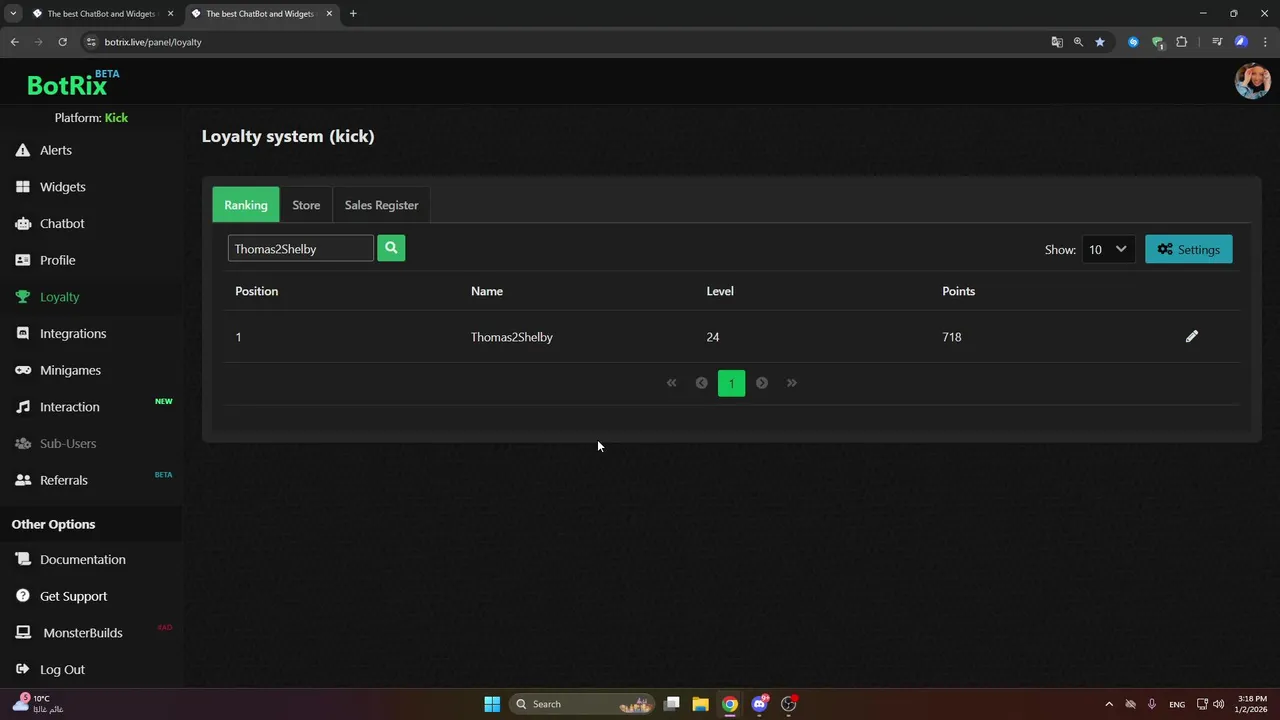
Task: Click the Log Out icon
Action: point(22,670)
